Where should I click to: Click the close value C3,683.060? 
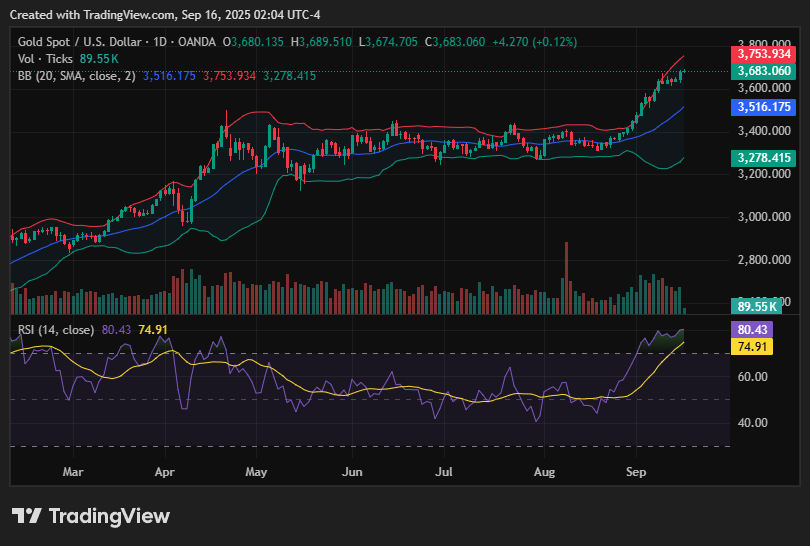[455, 42]
